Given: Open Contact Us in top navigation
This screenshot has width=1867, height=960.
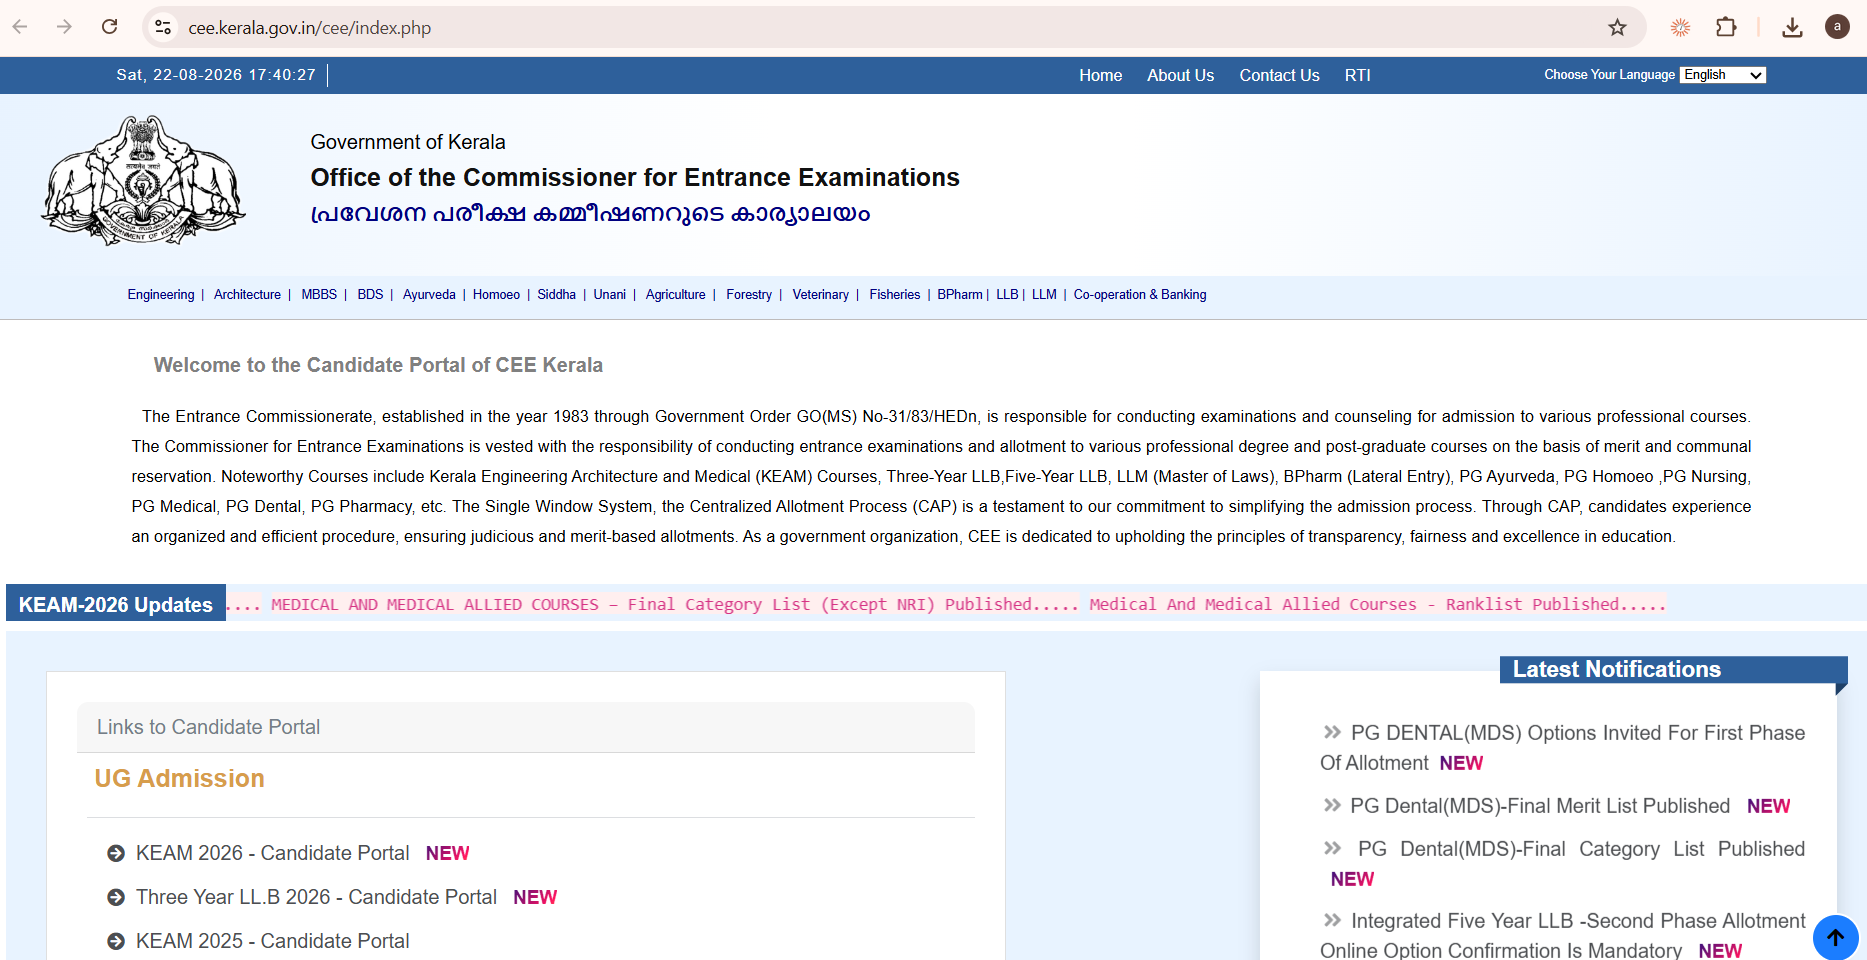Looking at the screenshot, I should [1279, 75].
